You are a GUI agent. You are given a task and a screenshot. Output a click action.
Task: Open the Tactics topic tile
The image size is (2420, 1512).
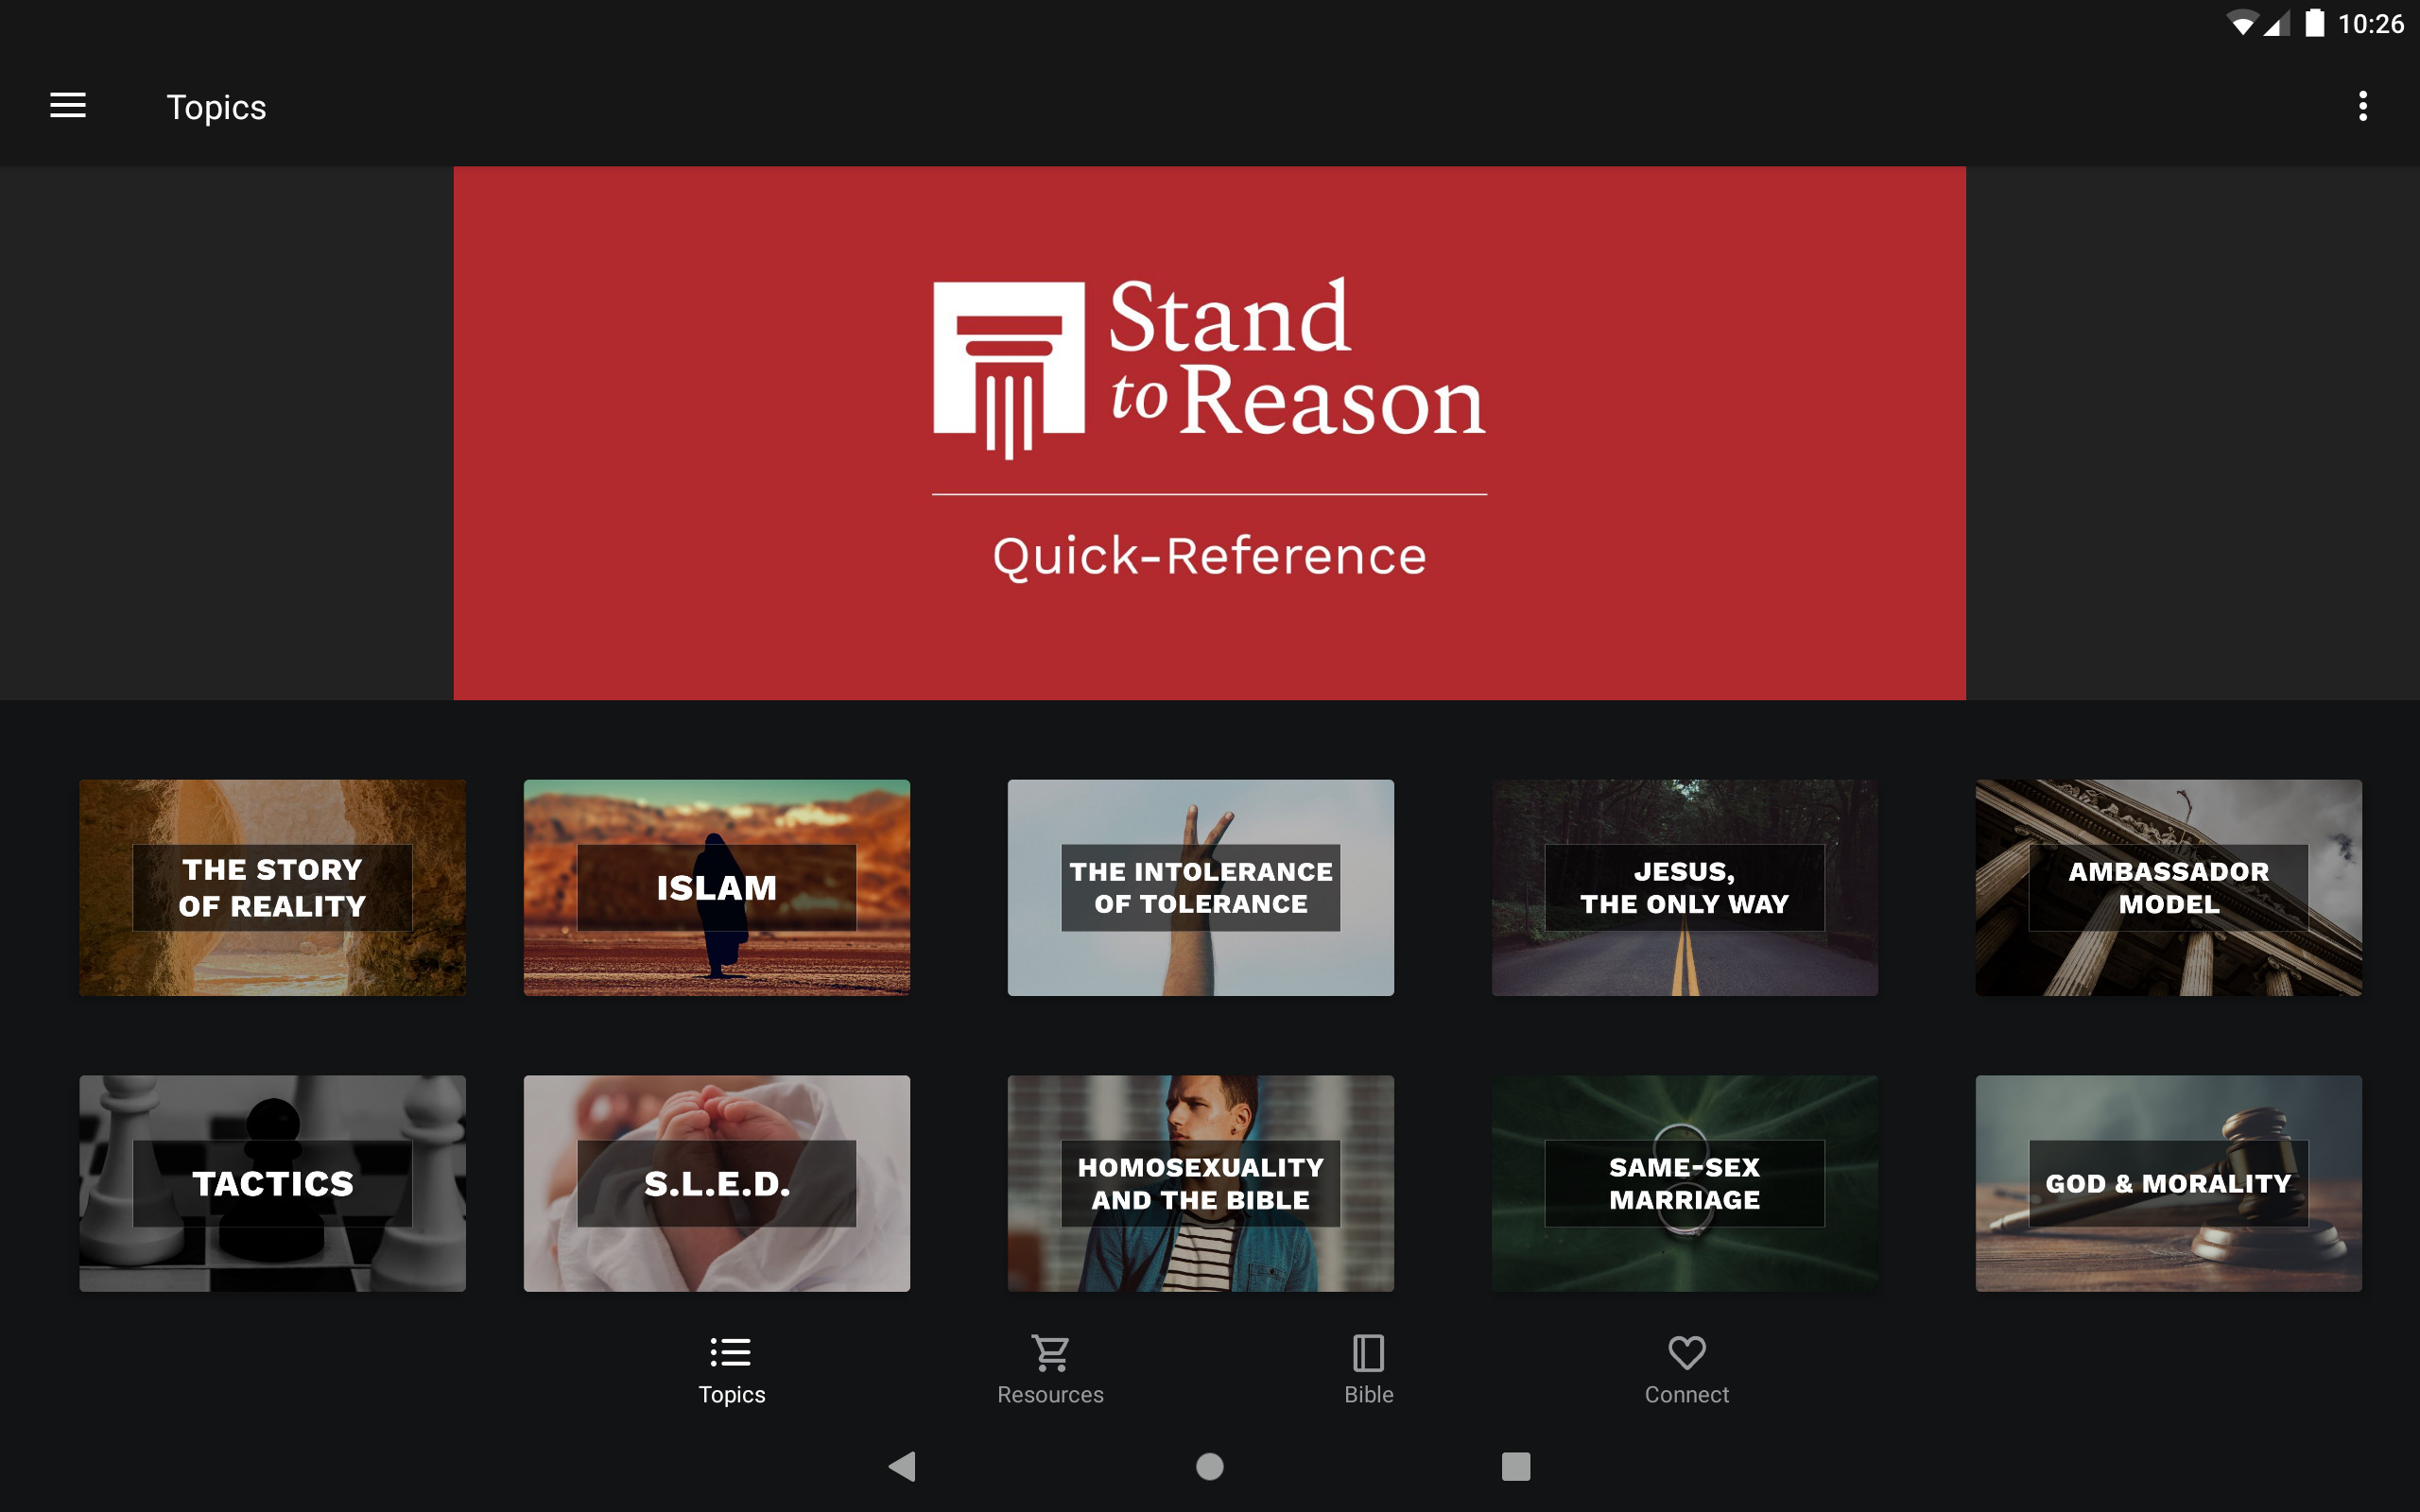(271, 1184)
